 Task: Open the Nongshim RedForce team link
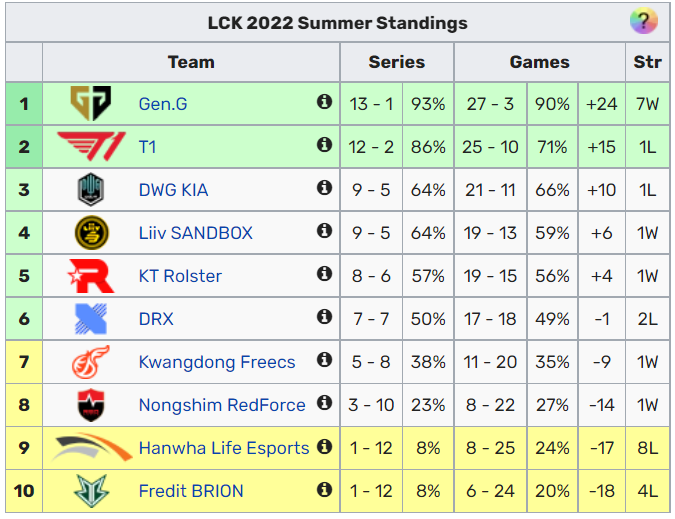click(222, 405)
